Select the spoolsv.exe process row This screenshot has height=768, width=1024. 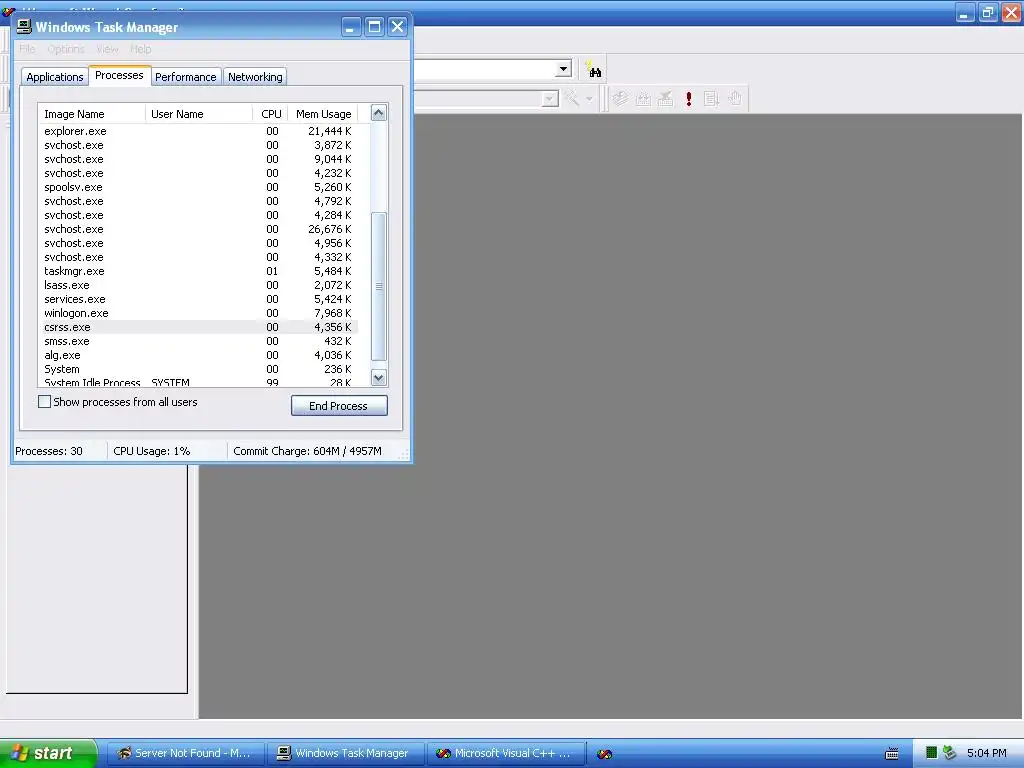click(198, 187)
